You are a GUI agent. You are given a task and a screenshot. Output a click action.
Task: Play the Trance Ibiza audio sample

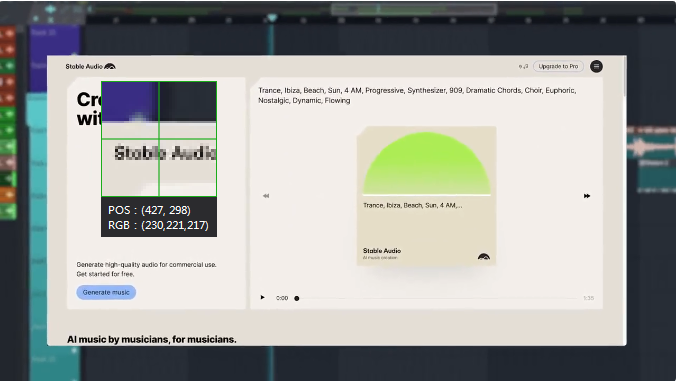262,297
